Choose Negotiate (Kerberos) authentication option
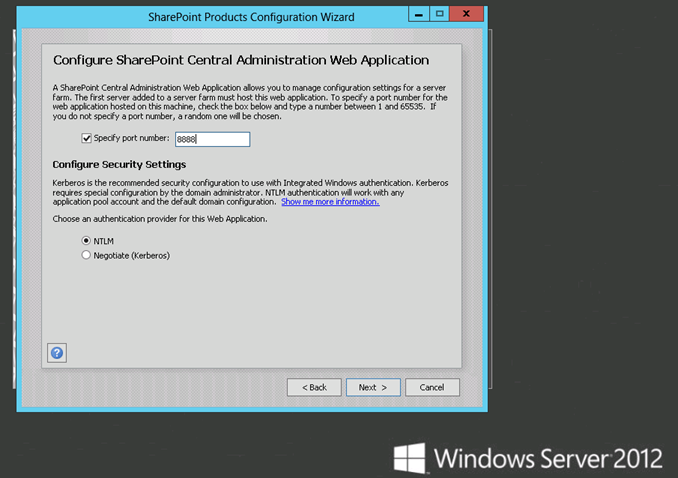This screenshot has height=478, width=678. pyautogui.click(x=86, y=255)
